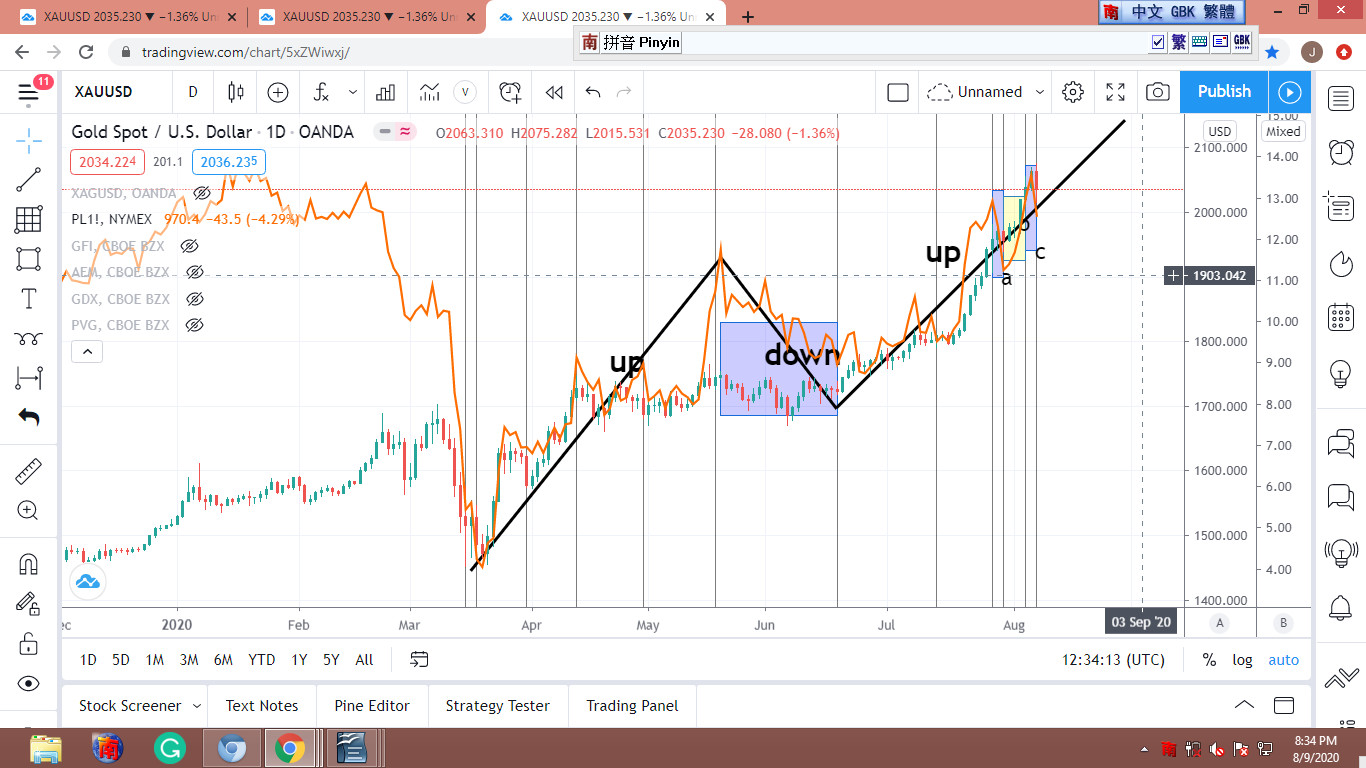Click the compare or add symbol icon
The height and width of the screenshot is (768, 1366).
click(278, 92)
